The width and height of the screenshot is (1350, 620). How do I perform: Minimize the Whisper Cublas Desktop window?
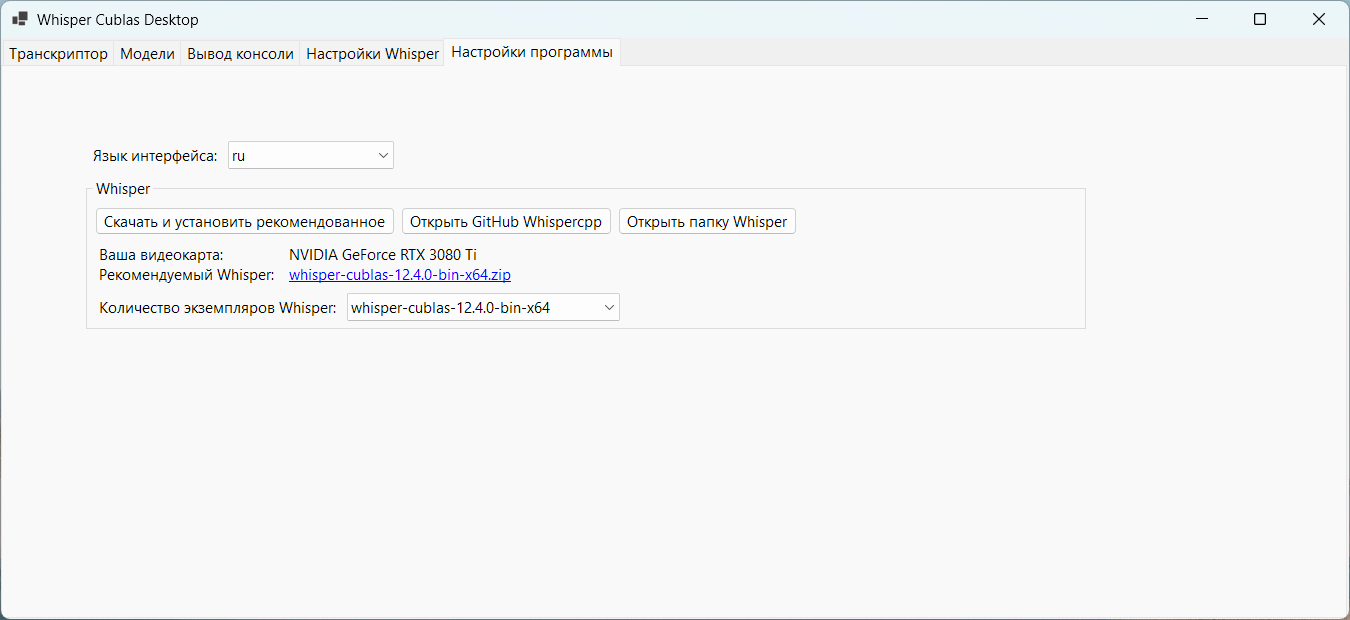tap(1201, 19)
